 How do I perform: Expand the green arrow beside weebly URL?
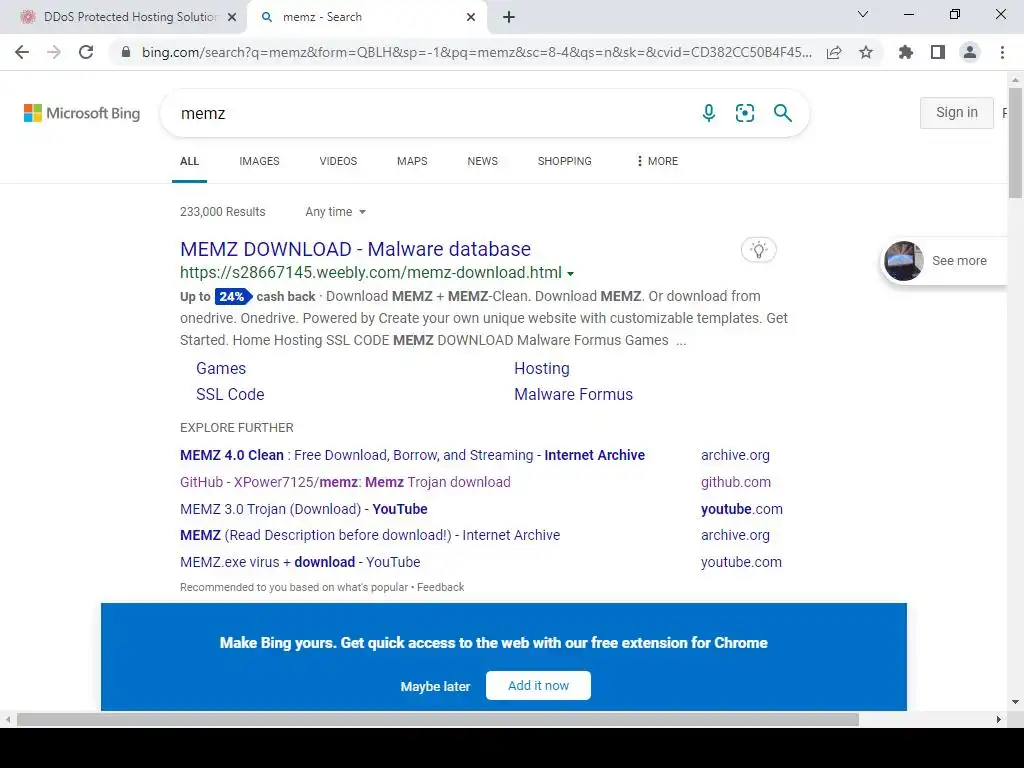pyautogui.click(x=571, y=274)
